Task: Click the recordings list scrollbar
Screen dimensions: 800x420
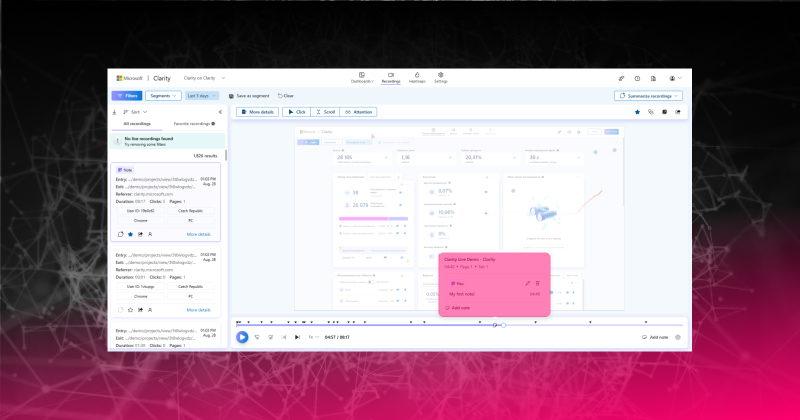Action: click(226, 155)
